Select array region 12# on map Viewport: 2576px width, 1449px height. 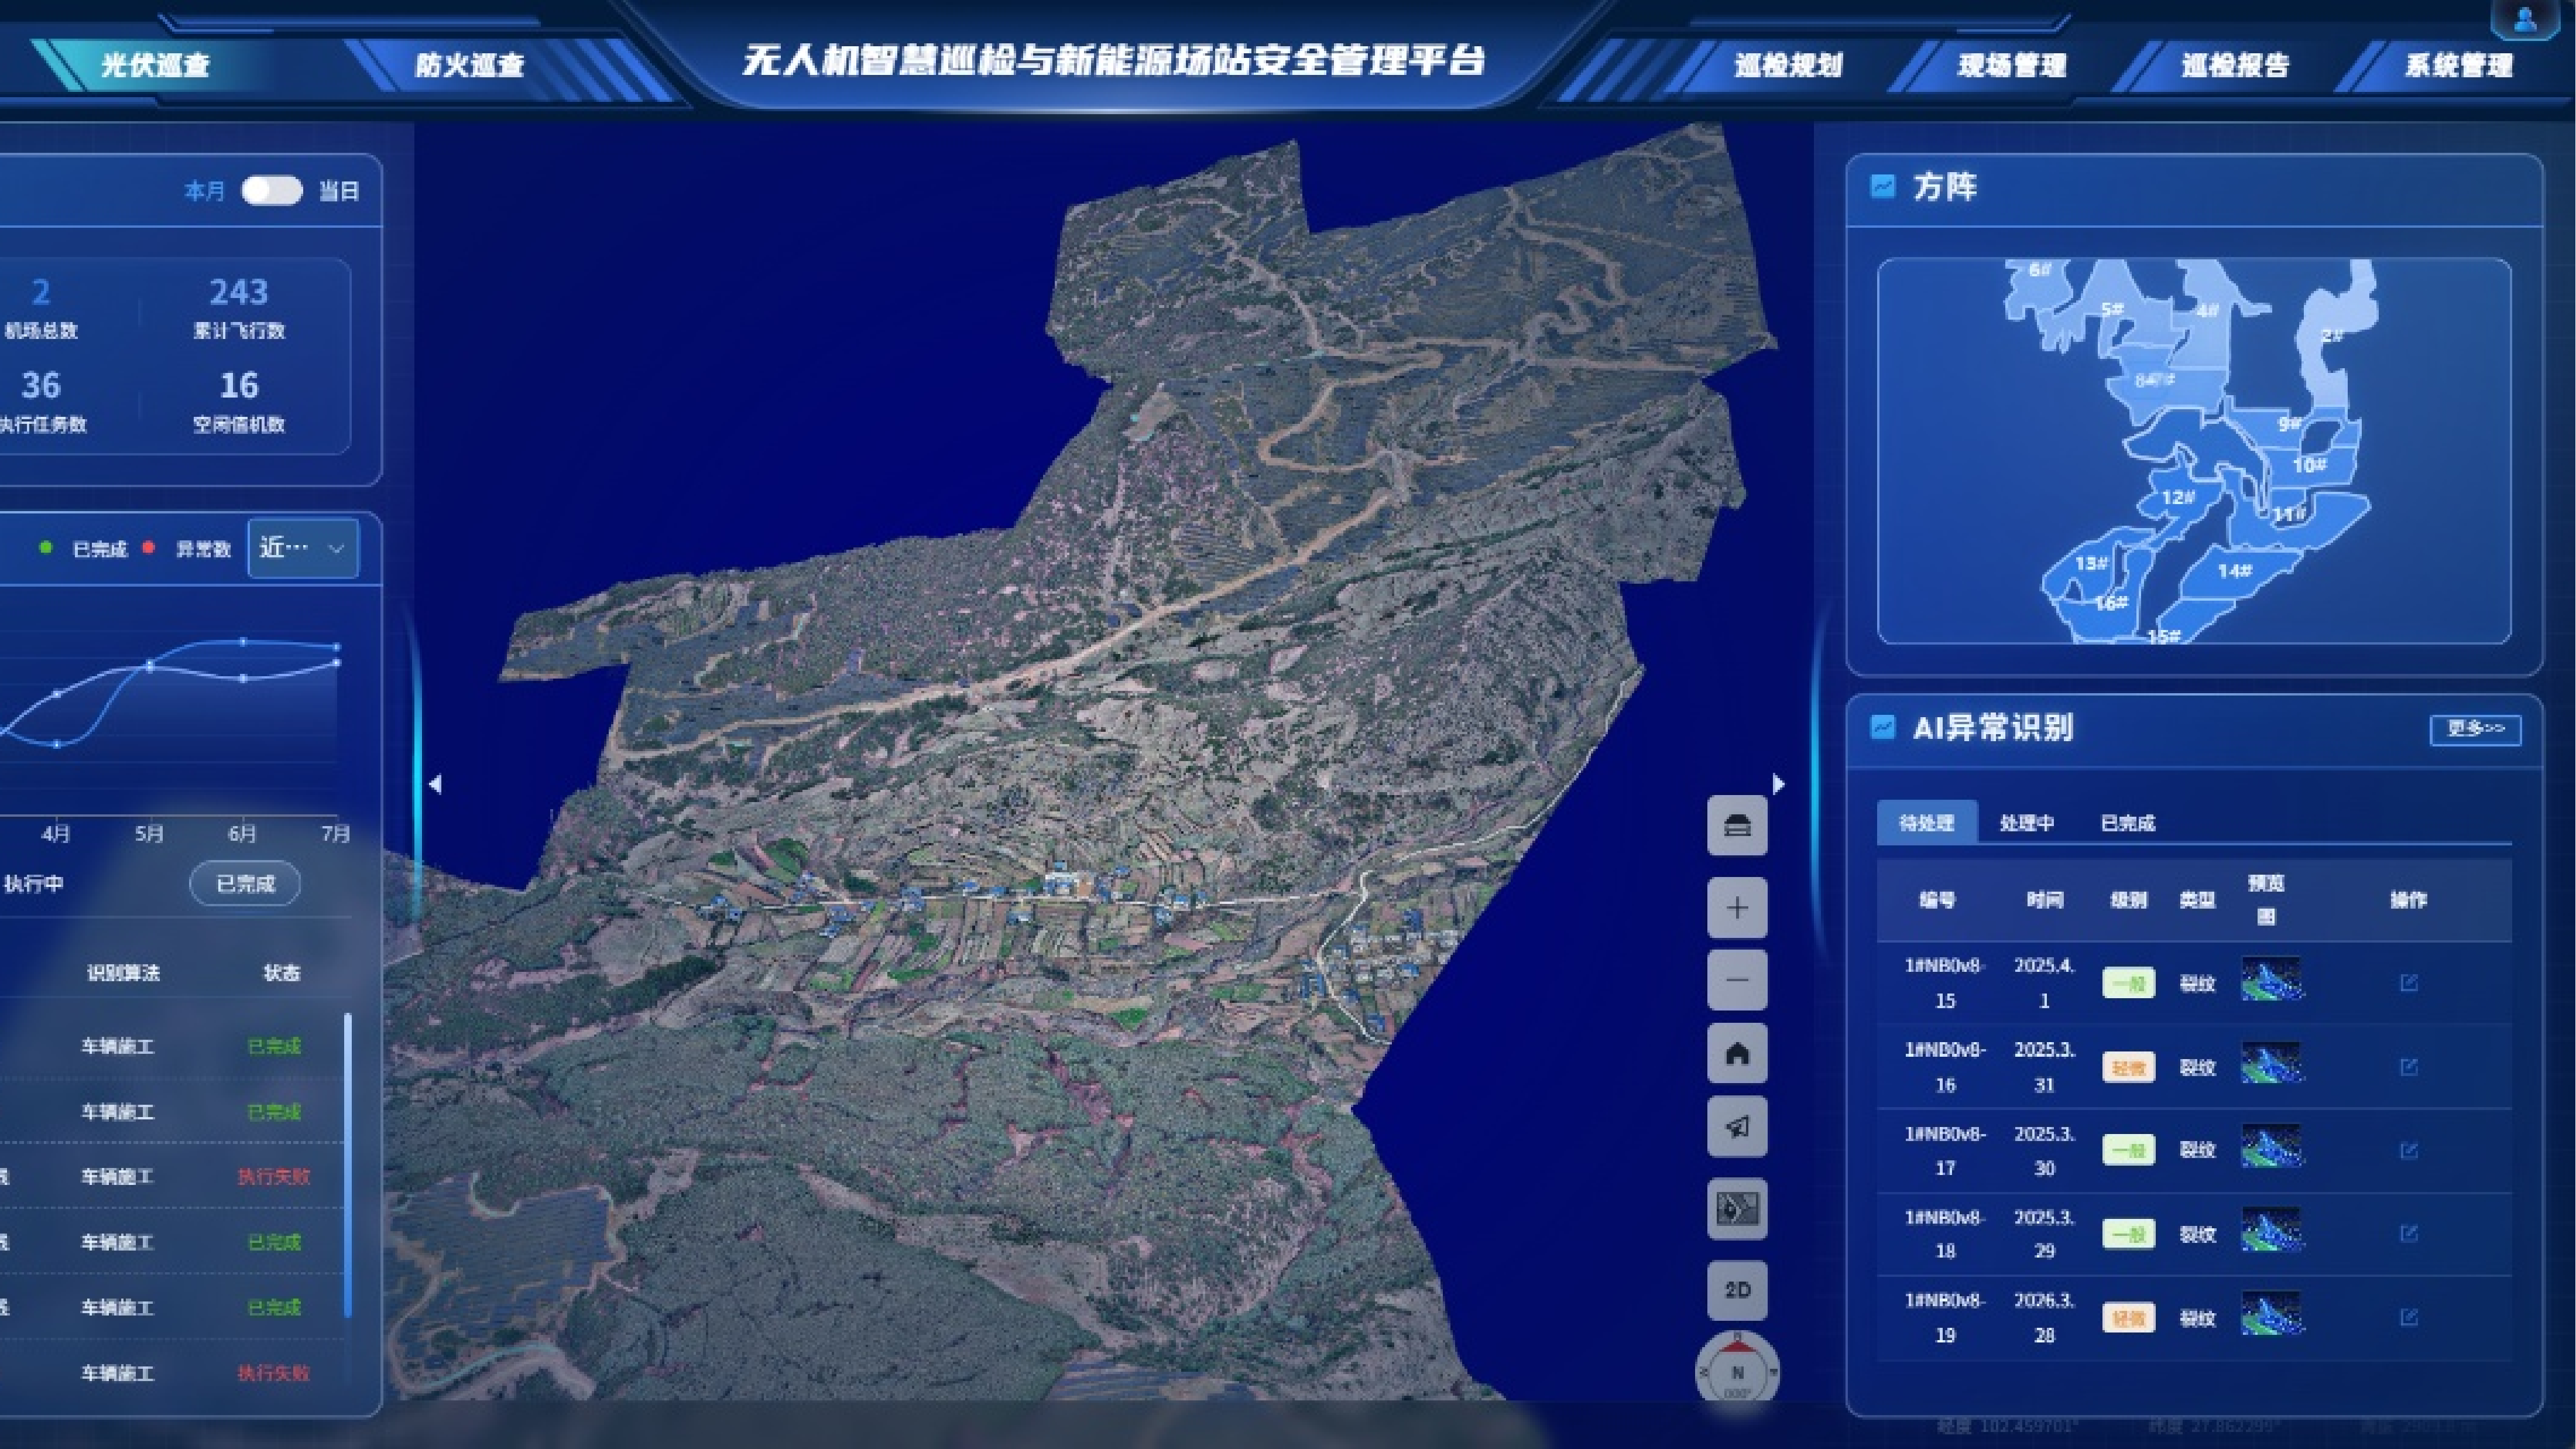click(x=2178, y=497)
